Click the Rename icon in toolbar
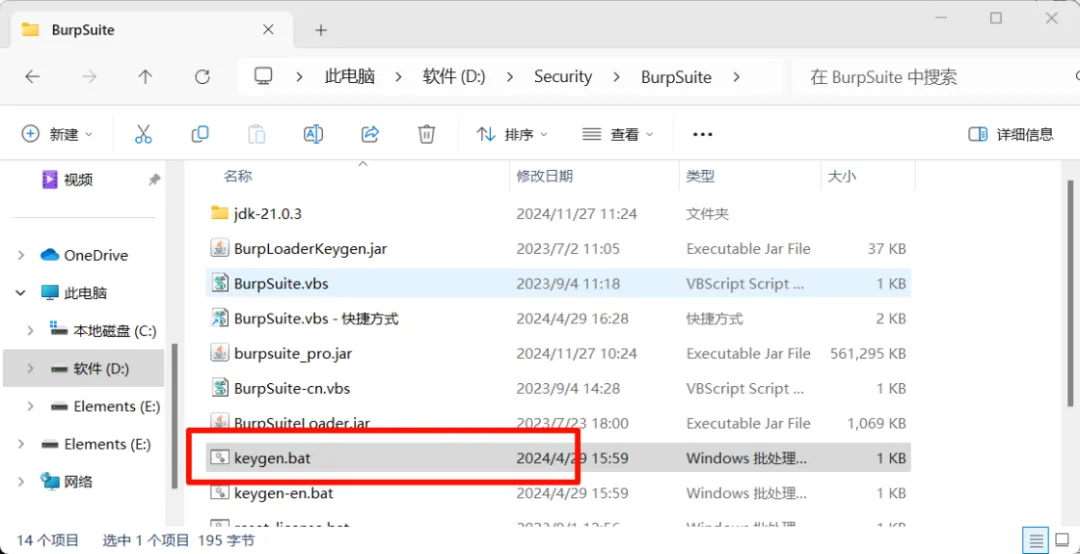 (x=313, y=134)
